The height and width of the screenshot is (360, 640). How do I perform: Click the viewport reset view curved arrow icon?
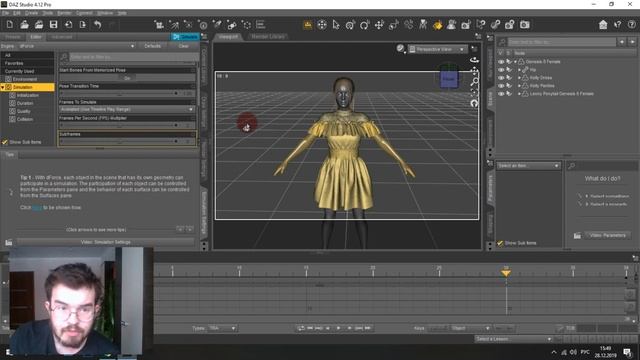474,103
